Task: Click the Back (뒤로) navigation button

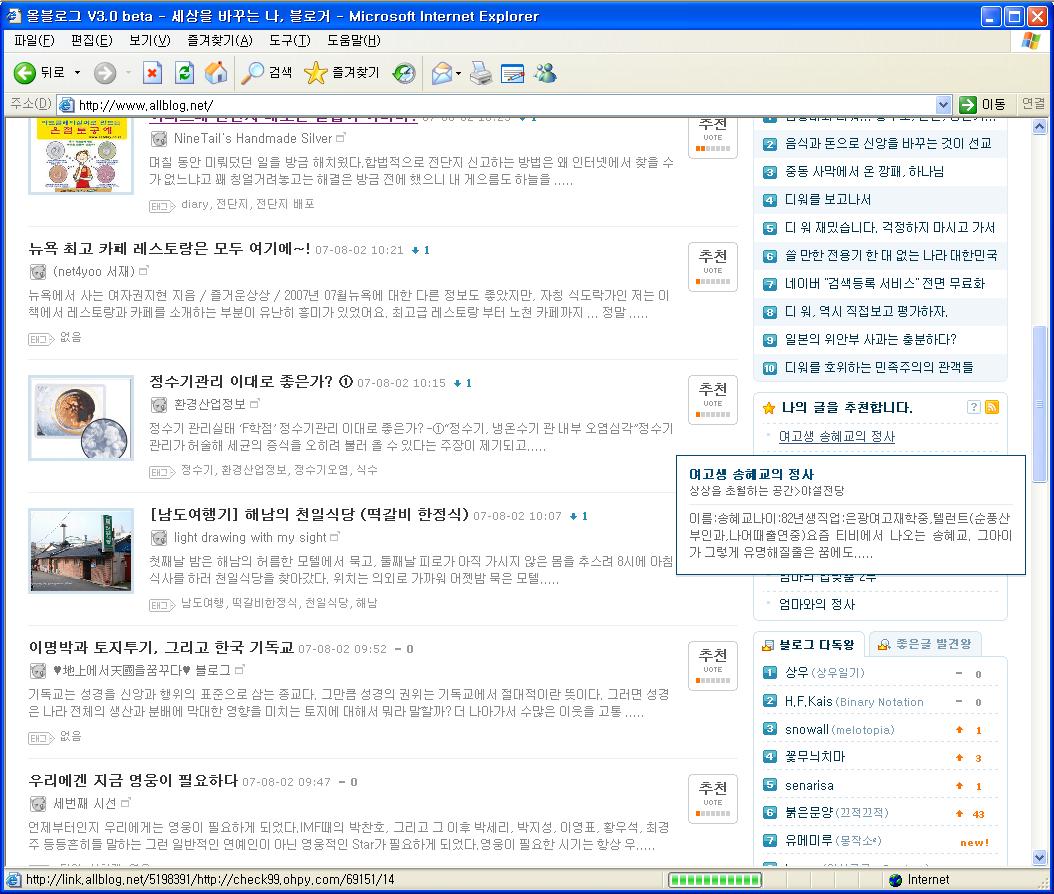Action: point(38,73)
